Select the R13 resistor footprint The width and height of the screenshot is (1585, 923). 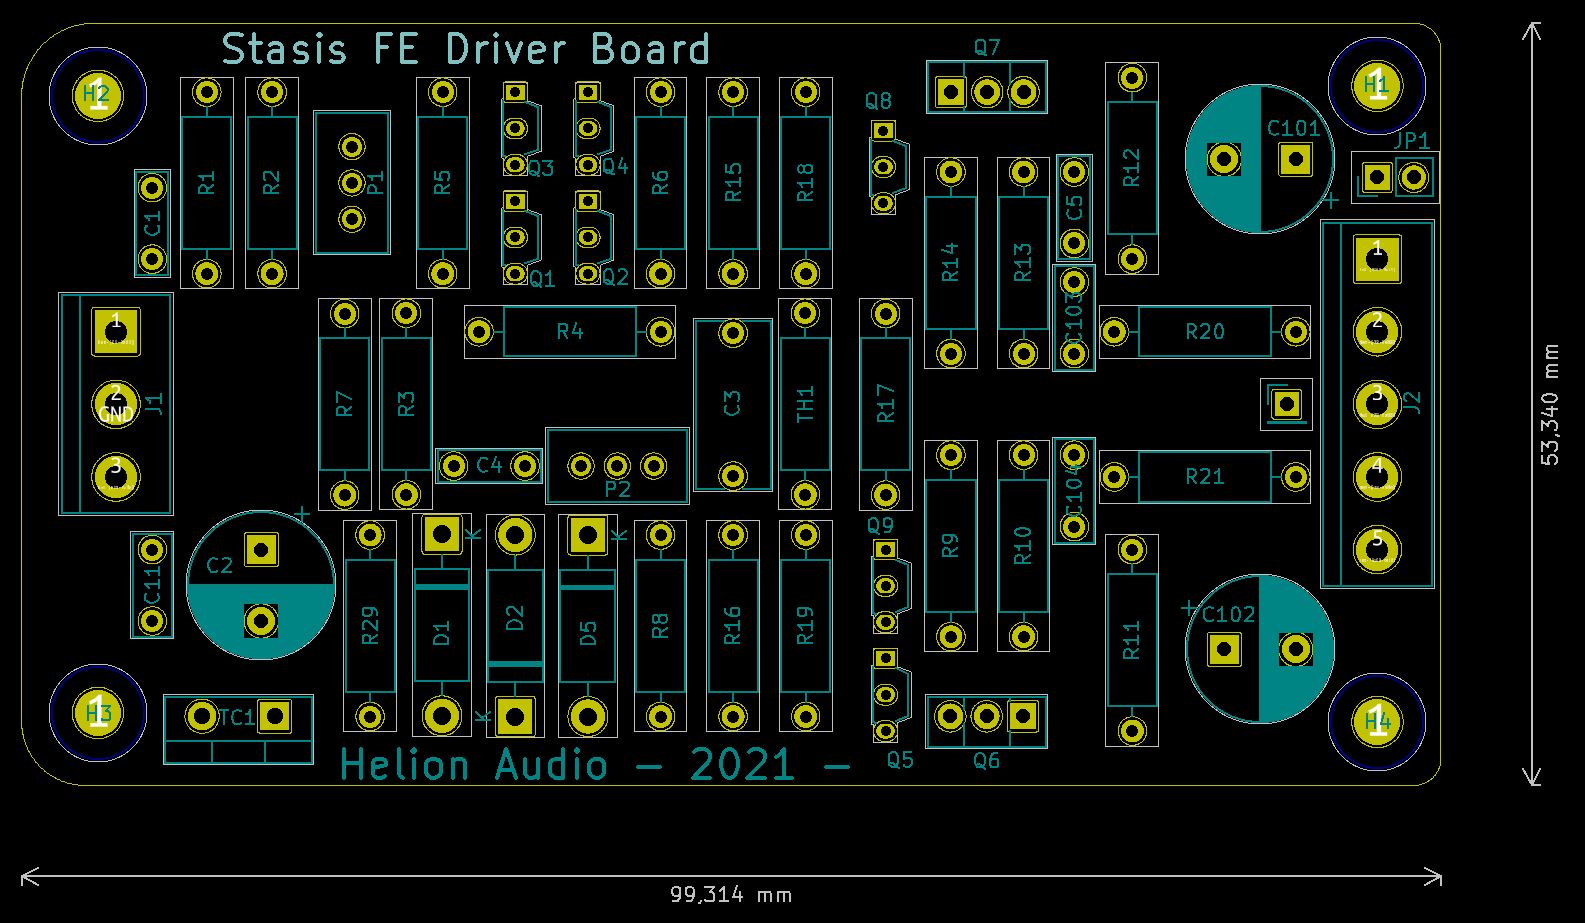tap(1023, 263)
